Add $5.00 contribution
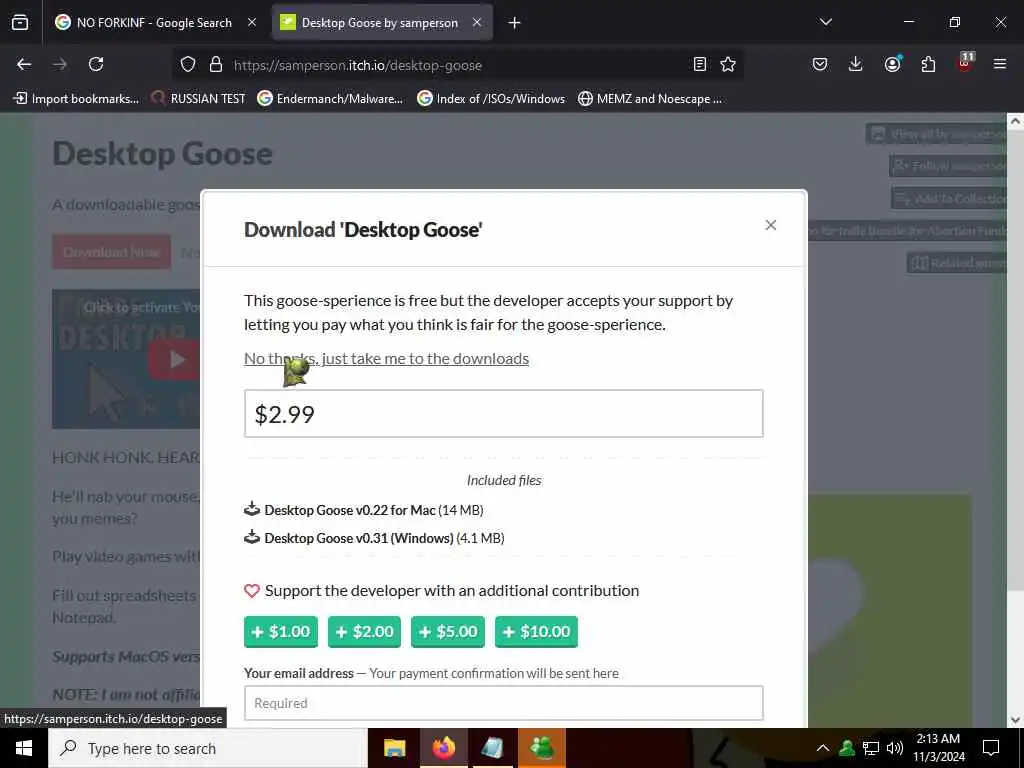Screen dimensions: 1024x768 (x=448, y=632)
